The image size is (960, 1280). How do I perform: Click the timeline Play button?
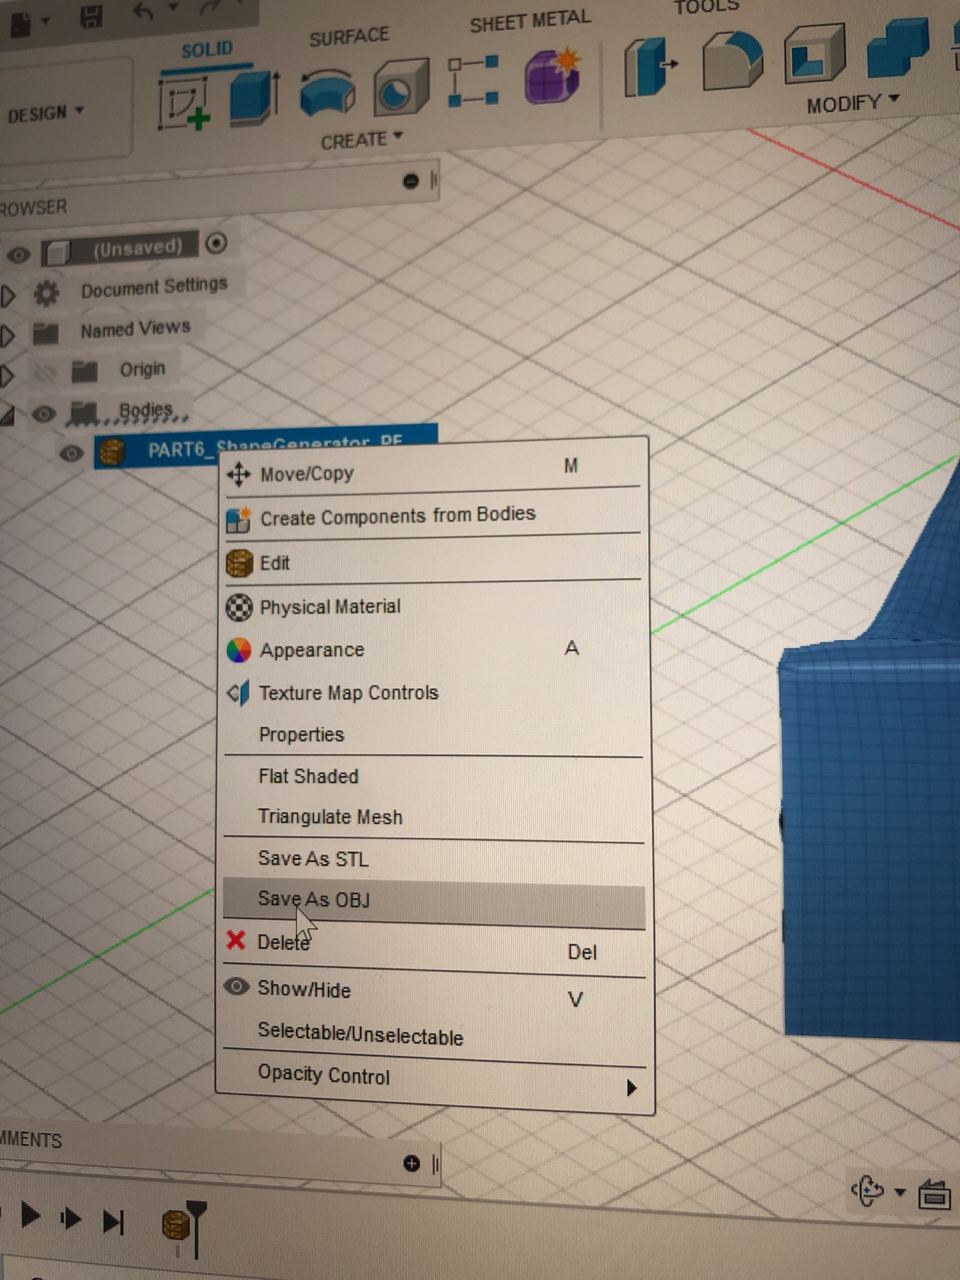tap(31, 1215)
